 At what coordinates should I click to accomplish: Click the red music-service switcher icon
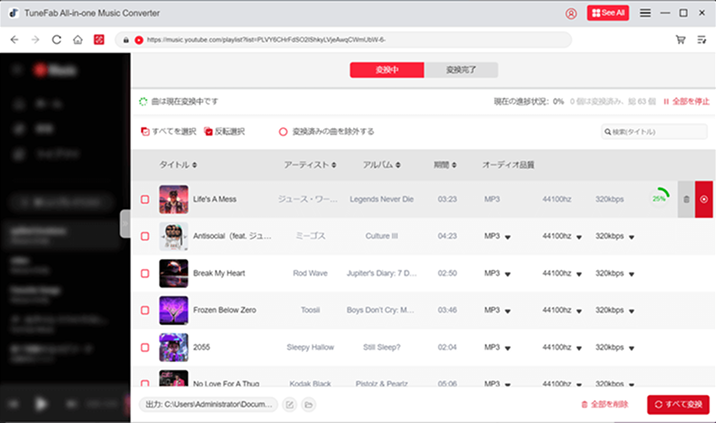pos(99,40)
